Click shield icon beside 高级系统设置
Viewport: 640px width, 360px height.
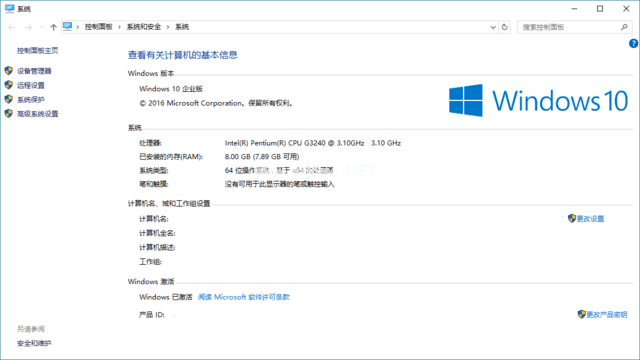(x=9, y=113)
